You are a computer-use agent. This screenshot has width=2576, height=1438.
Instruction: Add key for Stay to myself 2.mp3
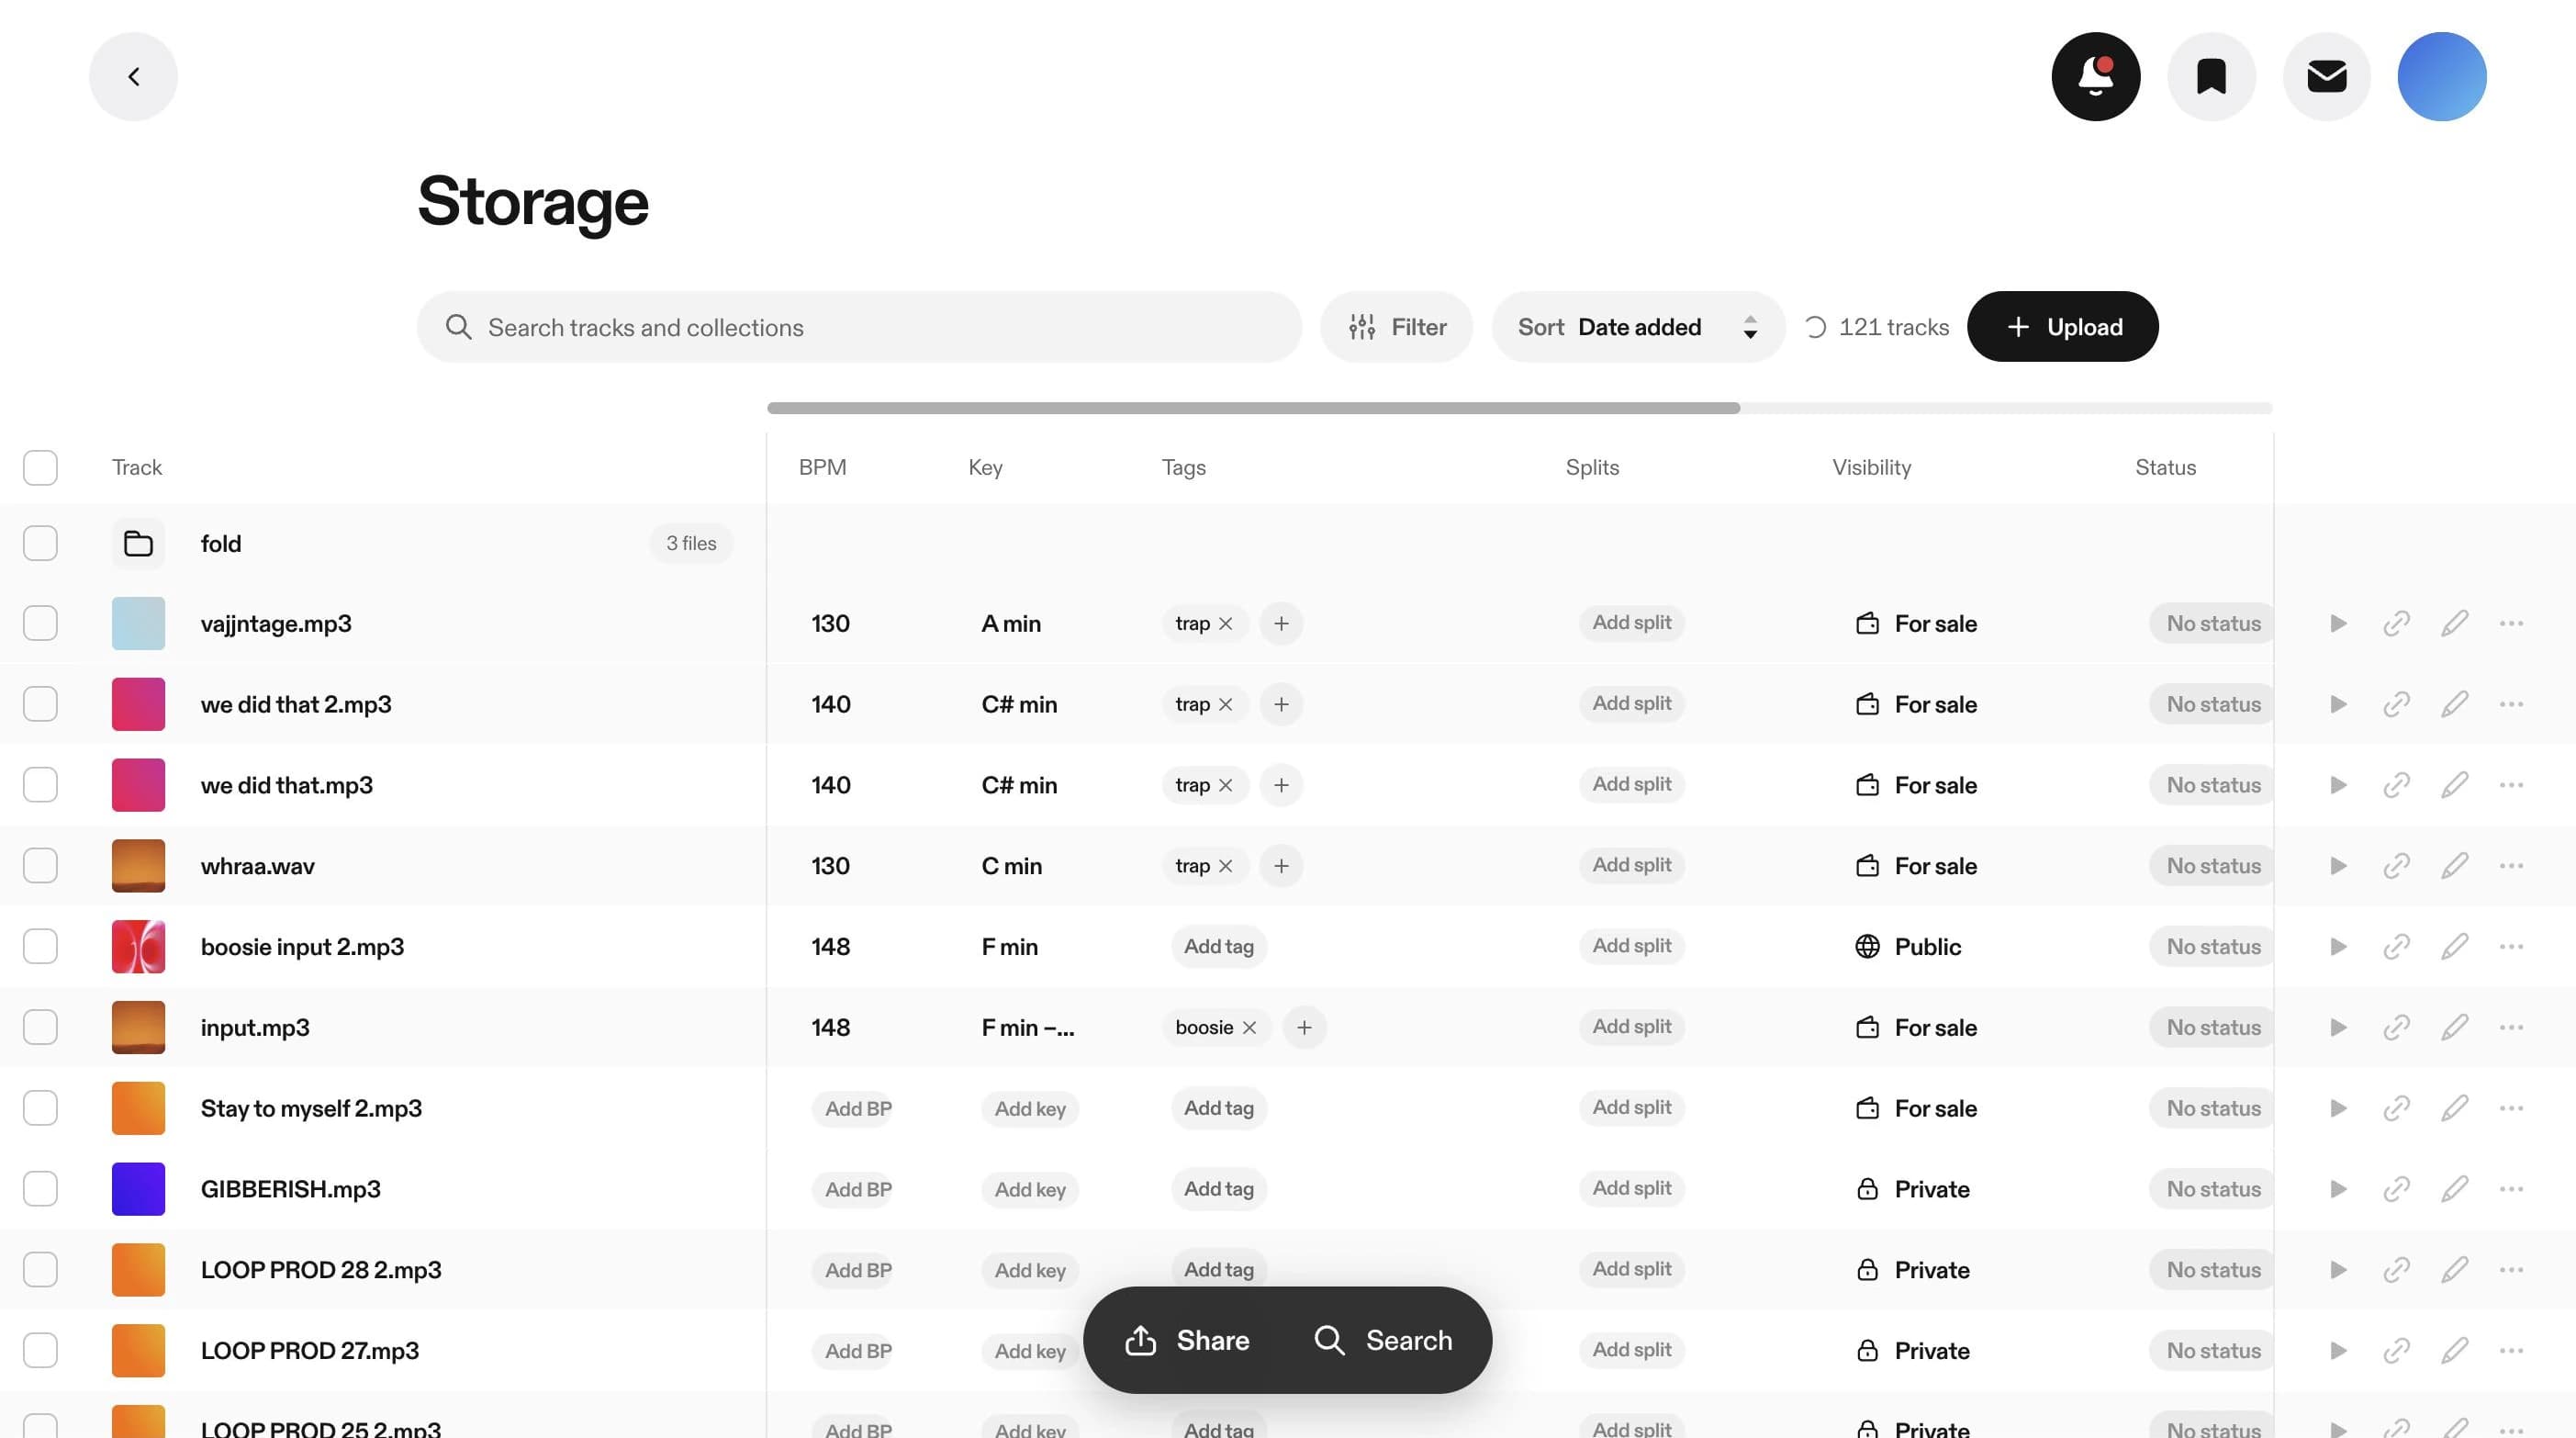(1030, 1108)
